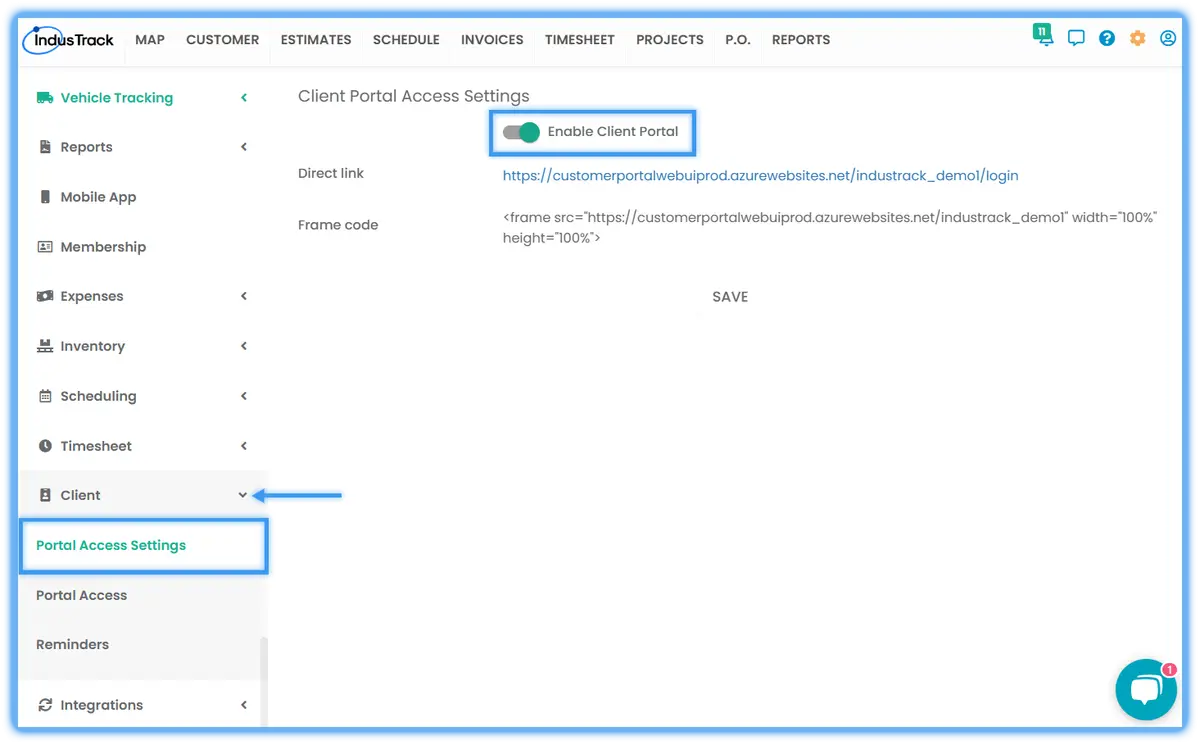The image size is (1200, 745).
Task: Expand the sidebar Reports chevron
Action: pyautogui.click(x=244, y=147)
